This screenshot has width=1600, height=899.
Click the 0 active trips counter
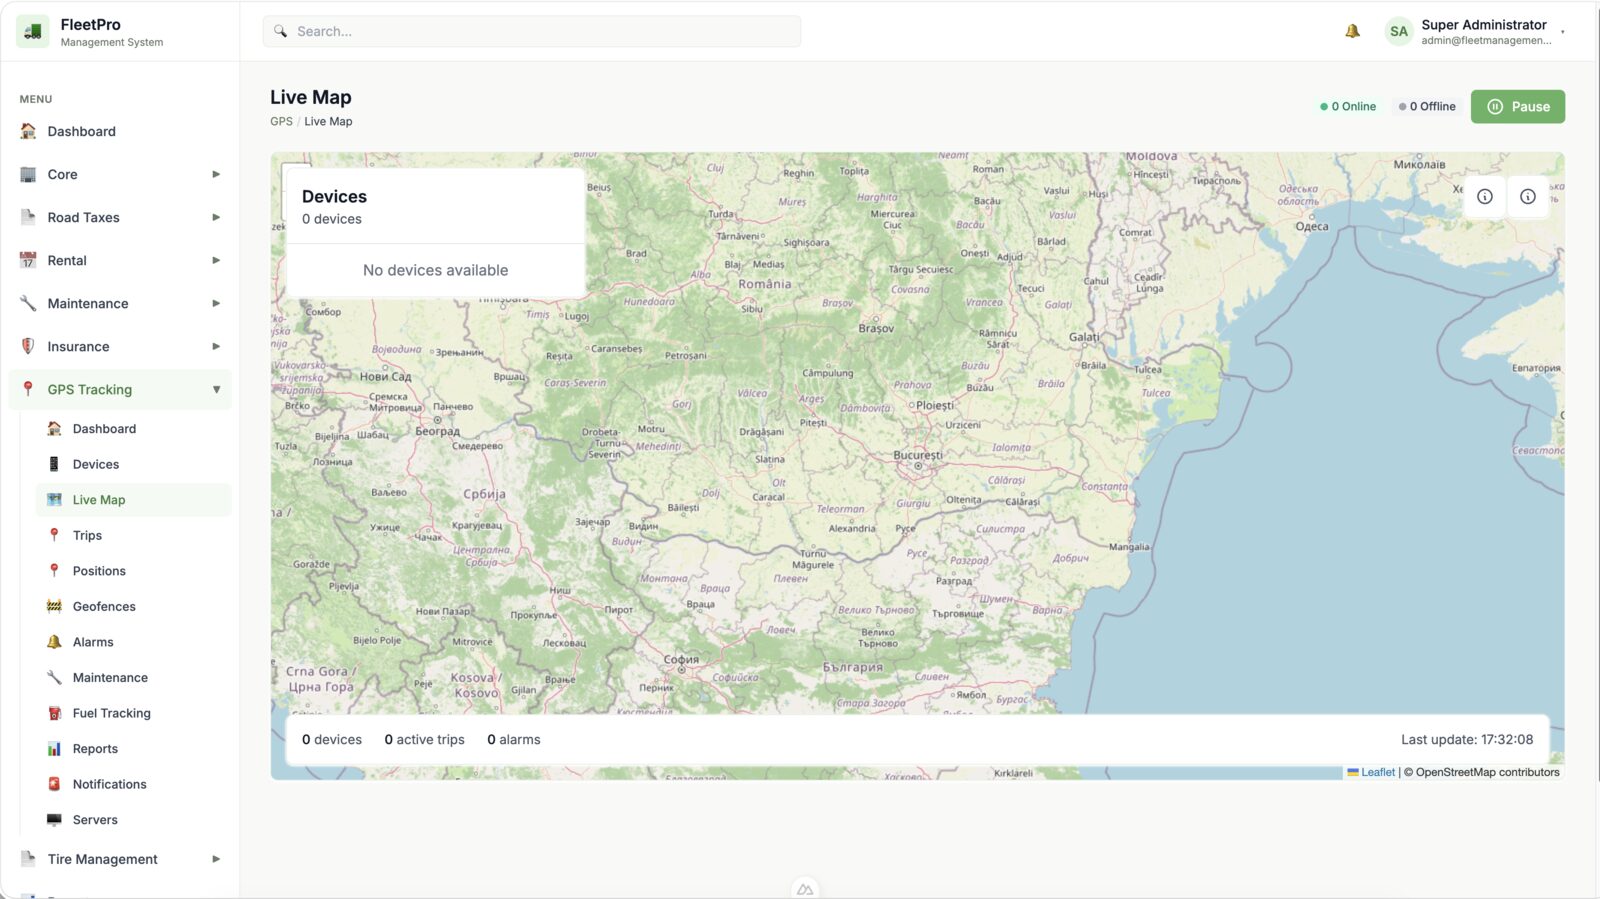coord(424,740)
